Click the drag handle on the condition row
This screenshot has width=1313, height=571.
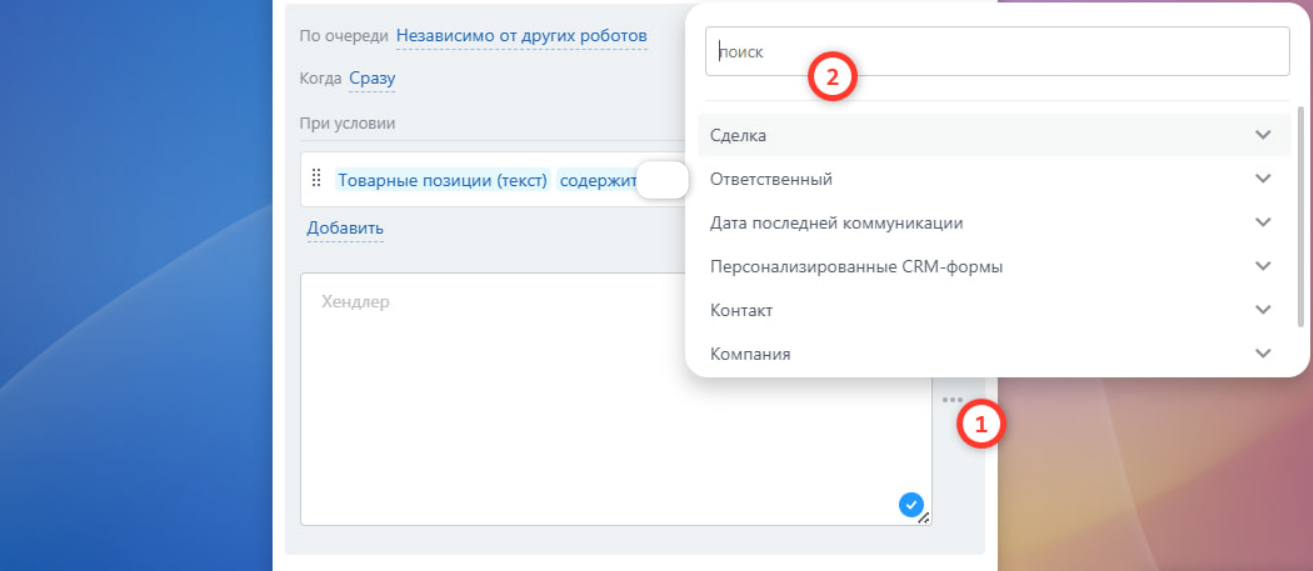316,179
